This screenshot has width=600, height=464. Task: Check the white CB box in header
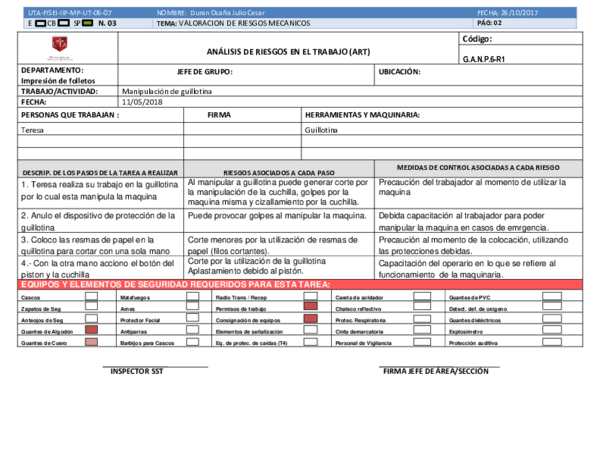(64, 23)
